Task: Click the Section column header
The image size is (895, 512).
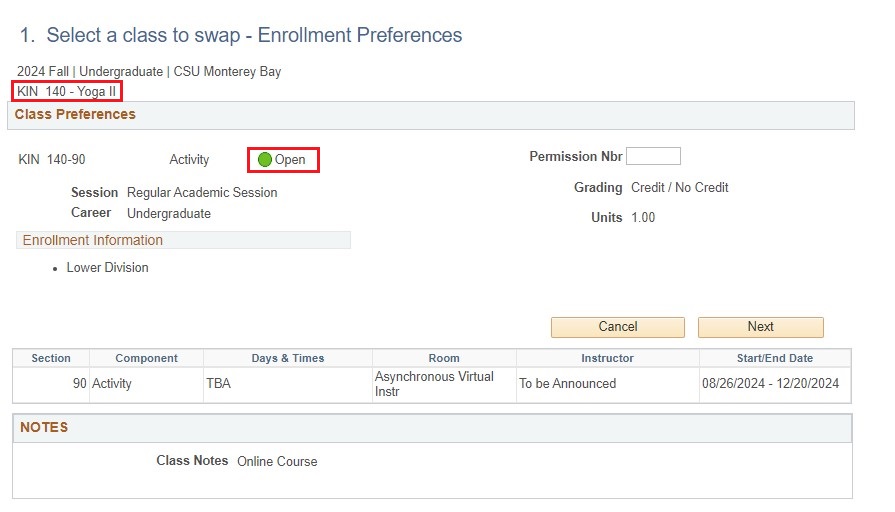Action: tap(51, 358)
